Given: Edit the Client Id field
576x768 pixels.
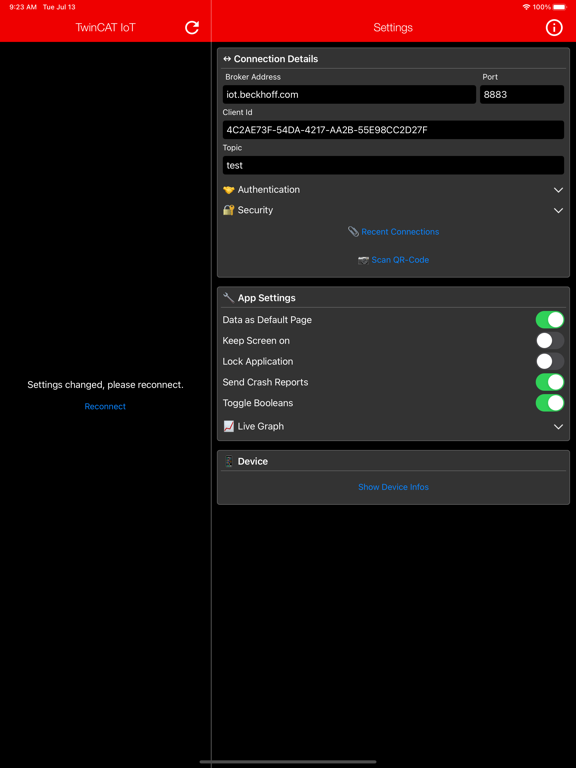Looking at the screenshot, I should [393, 130].
